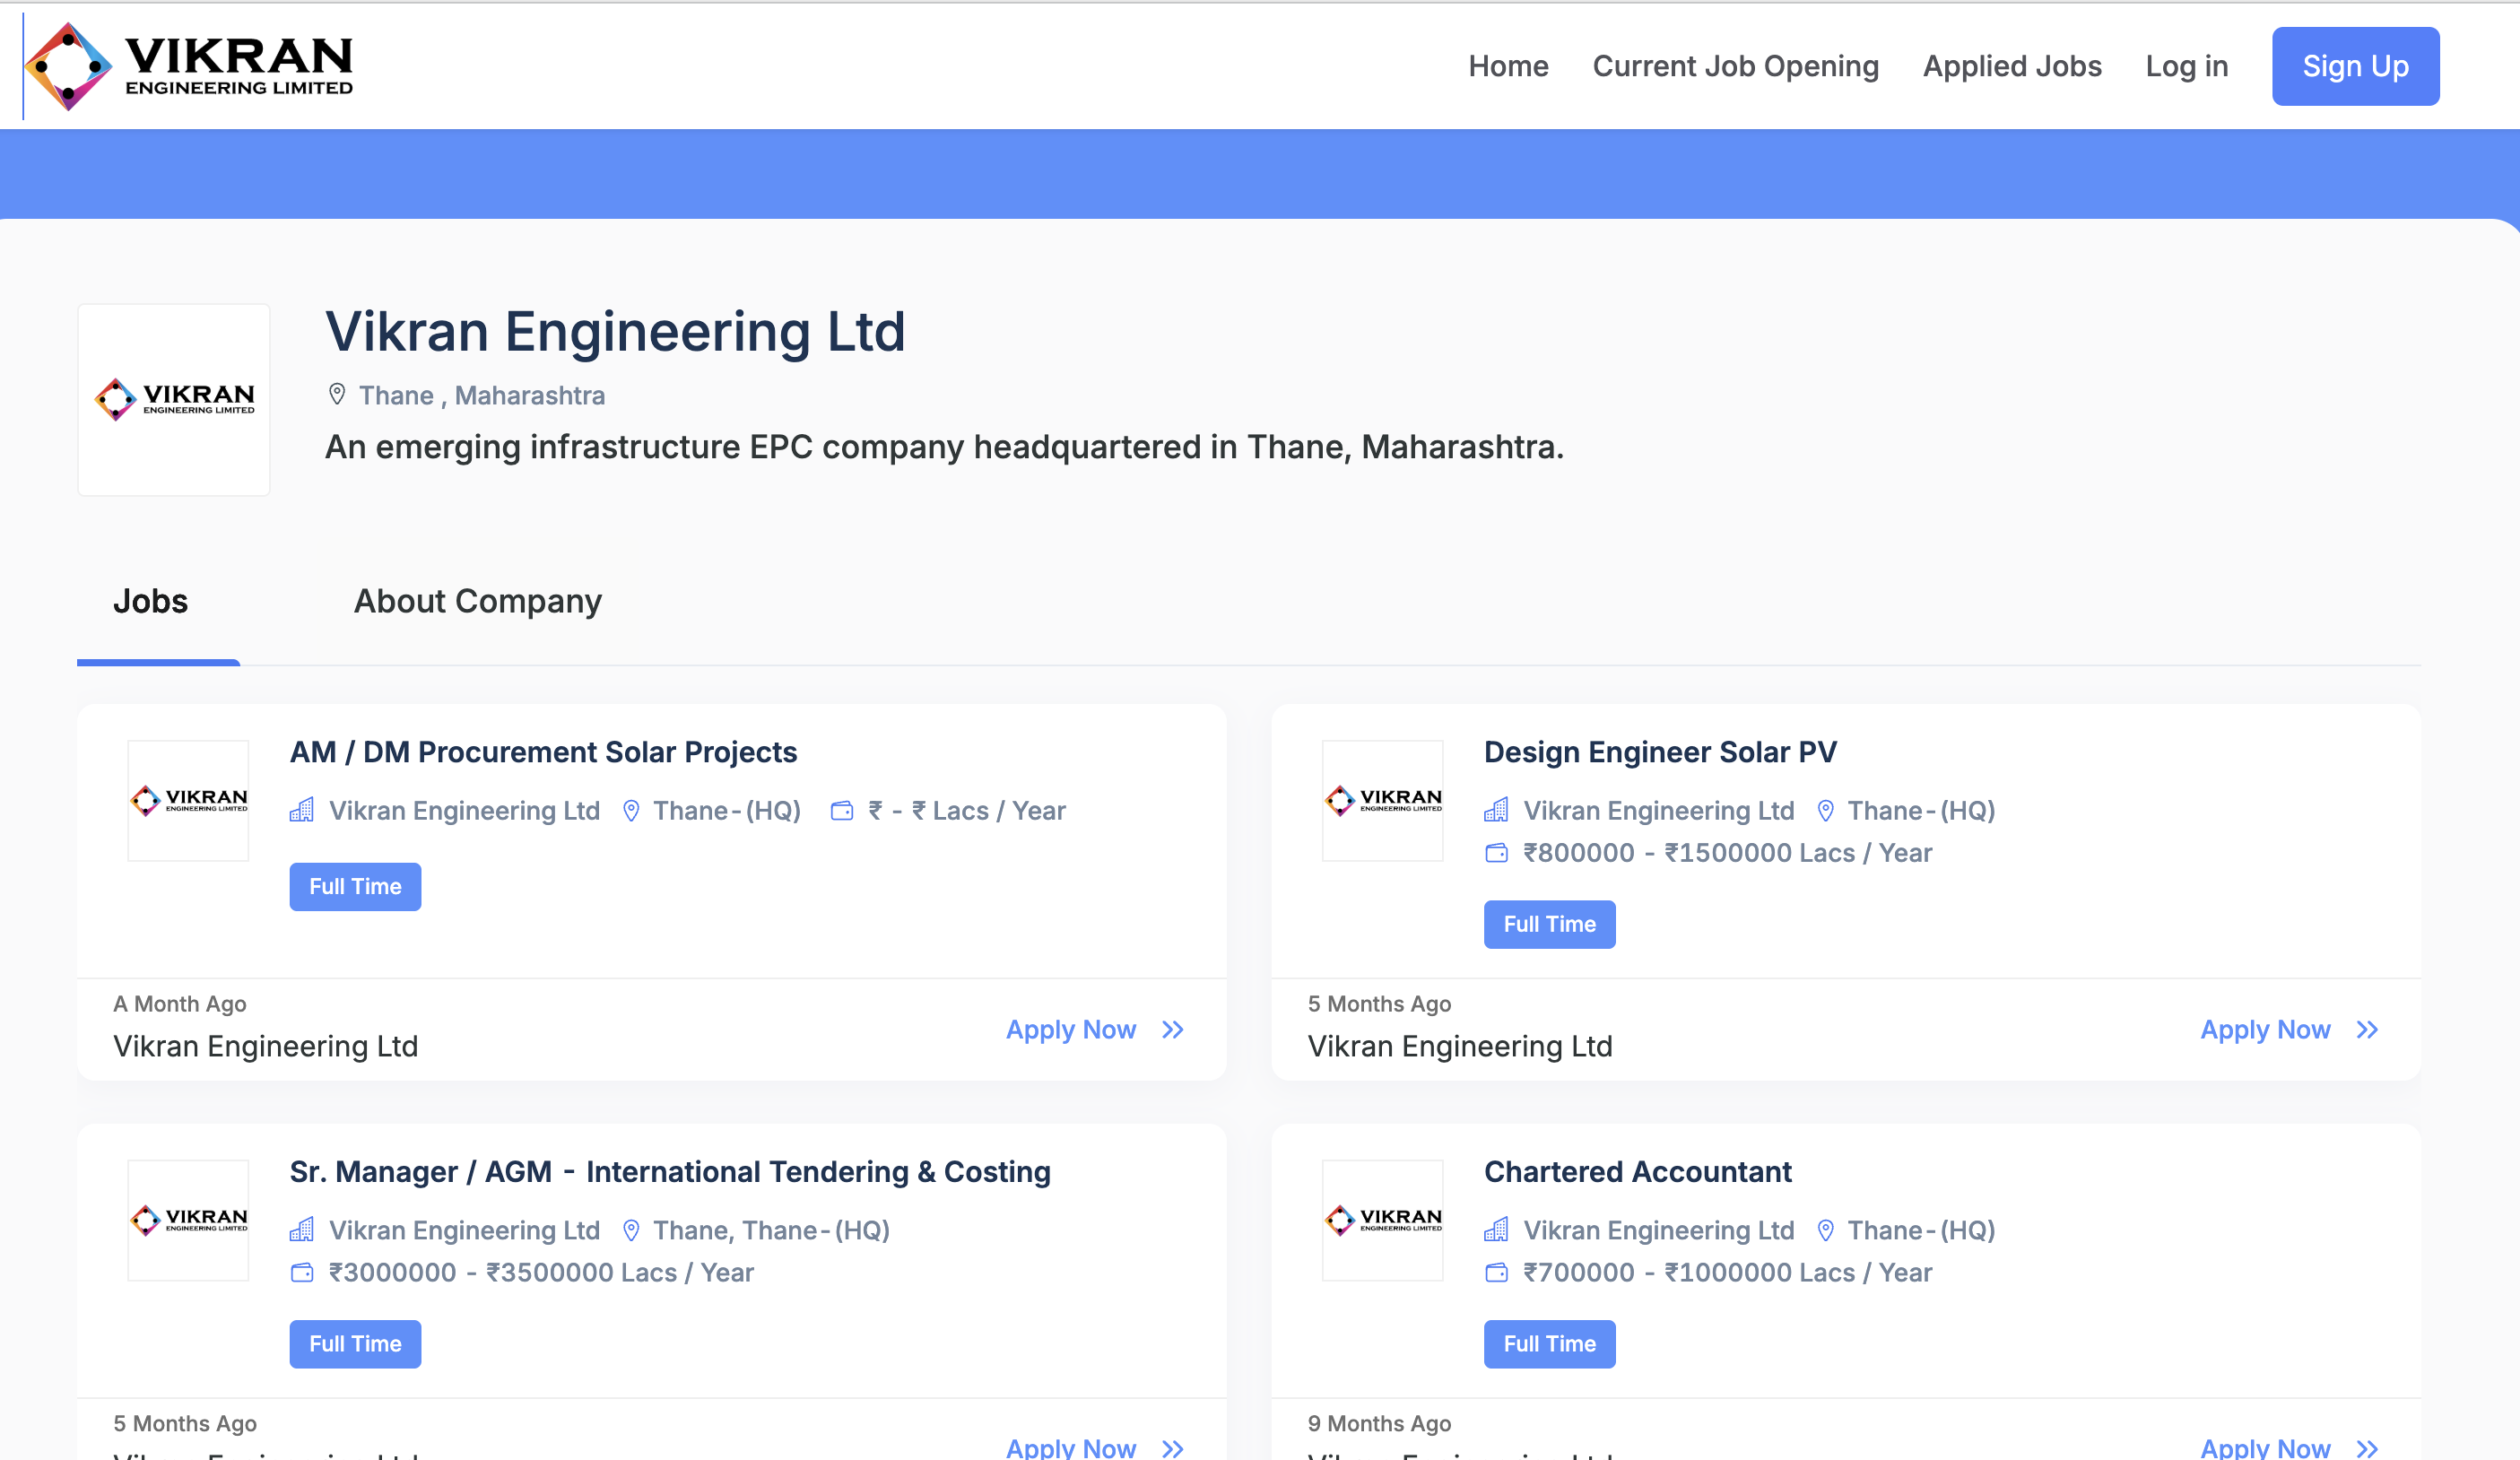Click the location pin beside Thane-(HQ) on procurement job
Screen dimensions: 2520x1460
[x=631, y=810]
